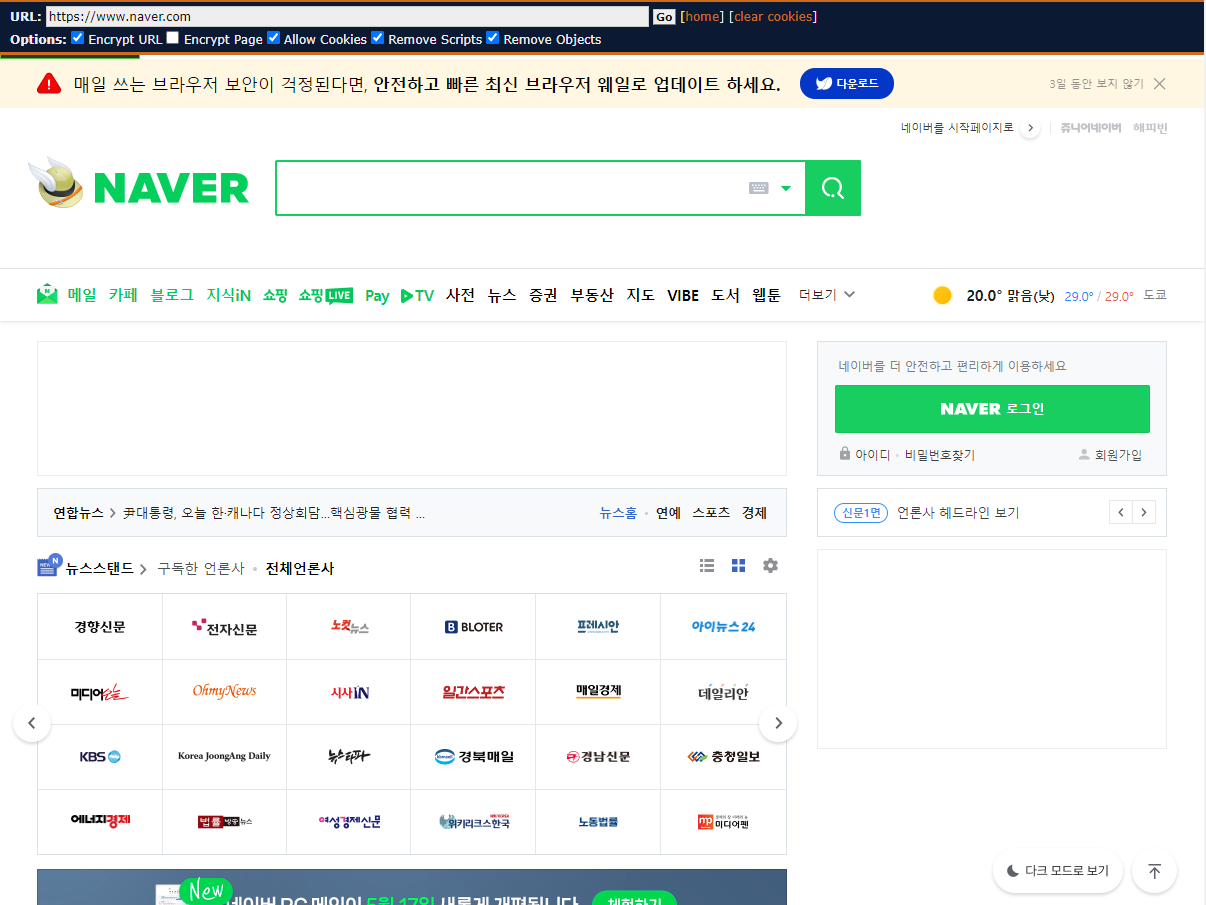Click the scroll-to-top arrow button
The height and width of the screenshot is (905, 1206).
pos(1154,871)
